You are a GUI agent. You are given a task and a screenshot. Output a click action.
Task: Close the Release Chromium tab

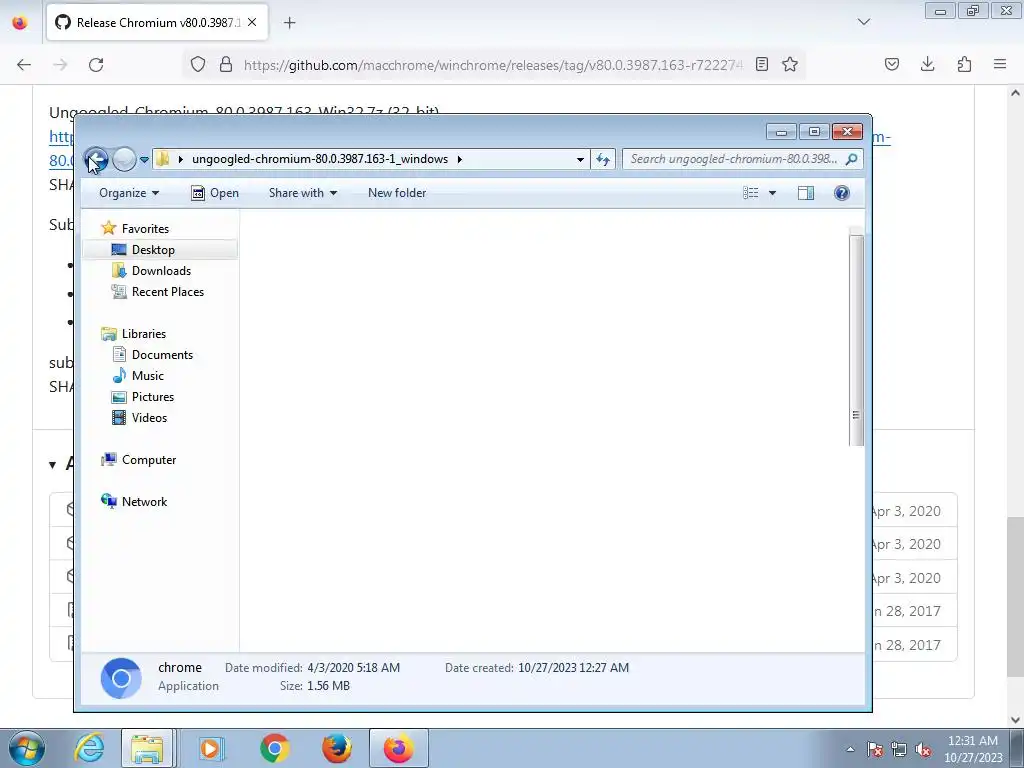coord(252,22)
